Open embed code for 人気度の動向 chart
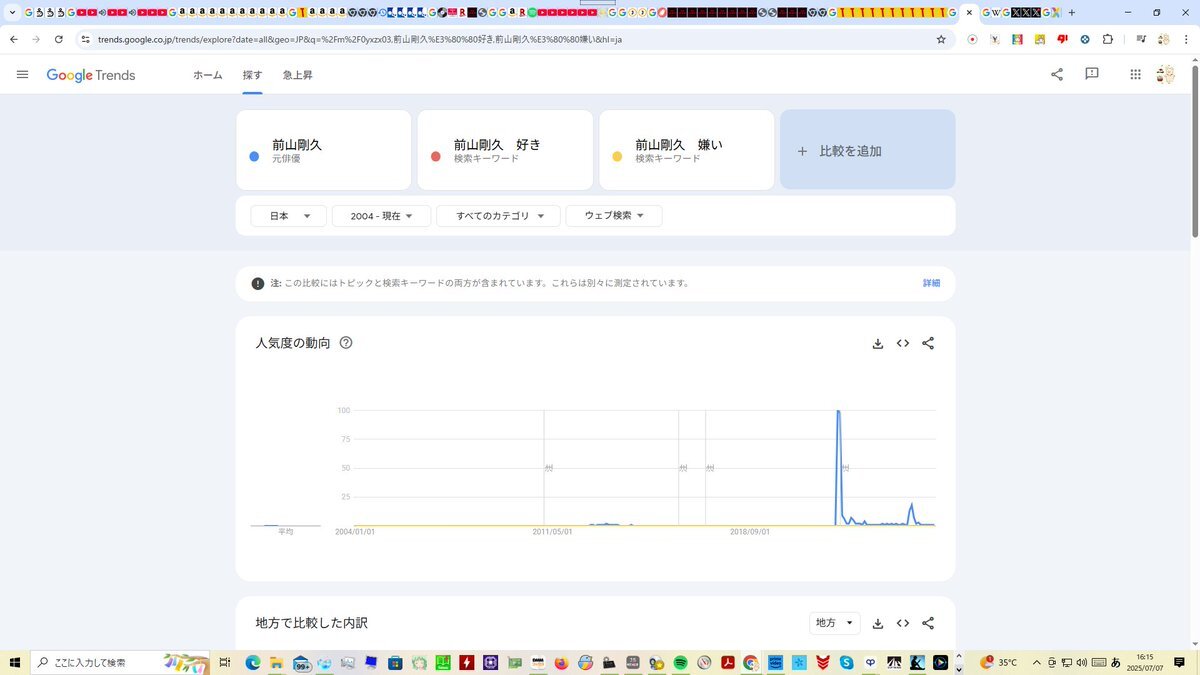The height and width of the screenshot is (675, 1200). point(903,343)
